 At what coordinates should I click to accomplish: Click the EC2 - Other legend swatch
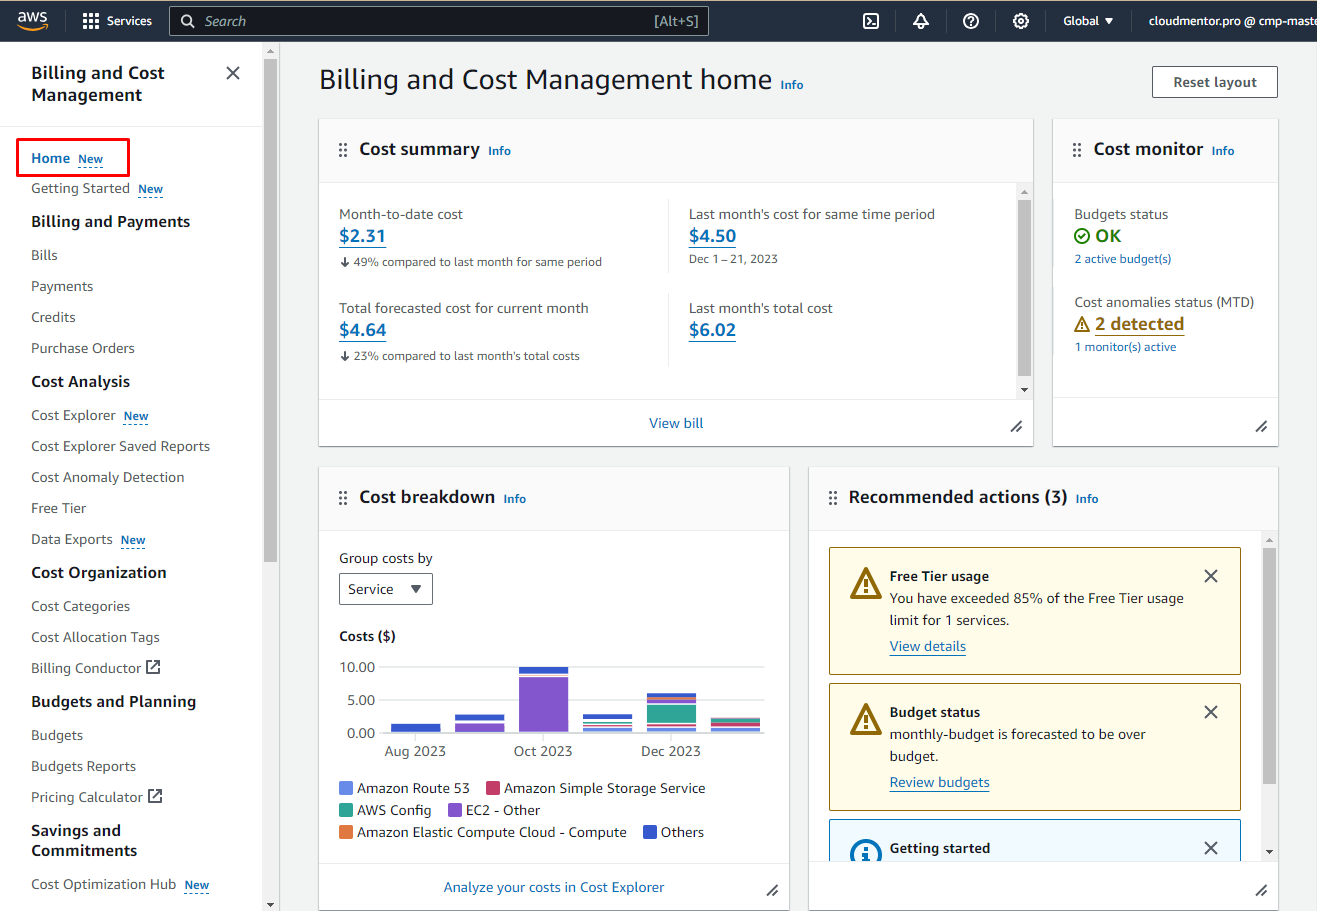455,810
